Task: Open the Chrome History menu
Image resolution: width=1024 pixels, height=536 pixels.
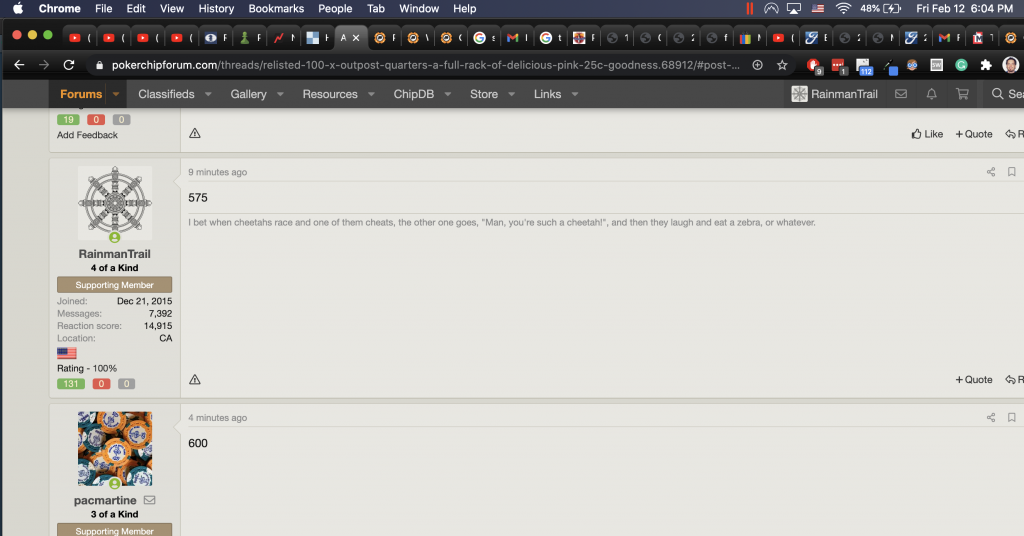Action: tap(216, 8)
